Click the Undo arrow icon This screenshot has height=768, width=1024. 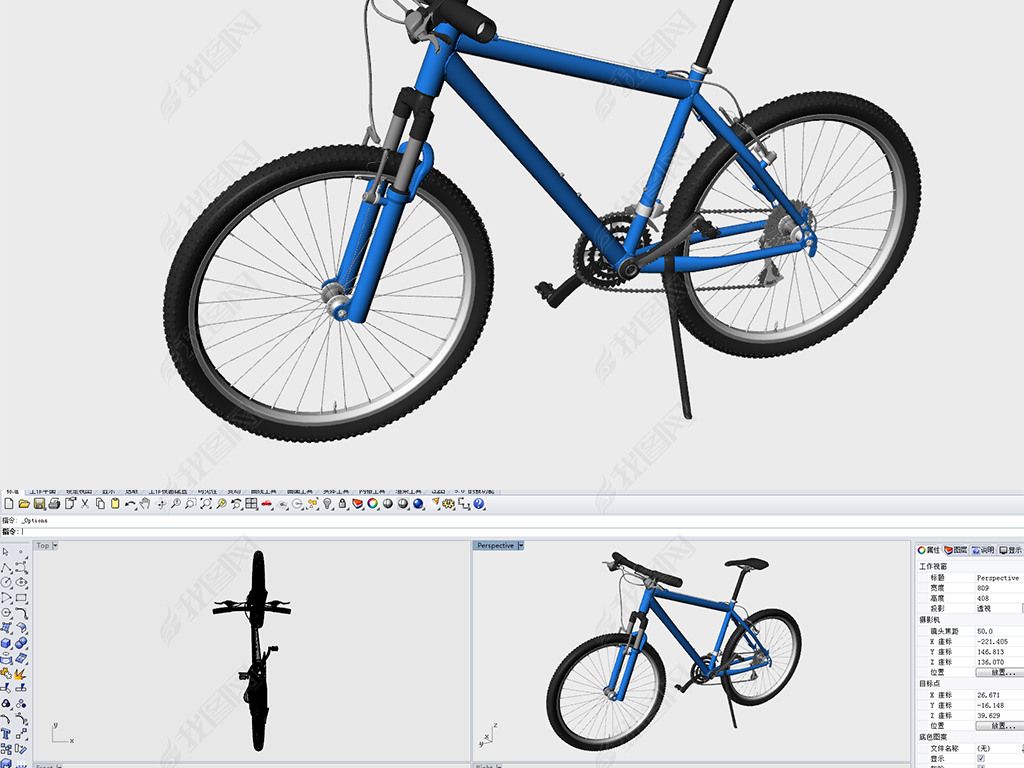pyautogui.click(x=130, y=504)
